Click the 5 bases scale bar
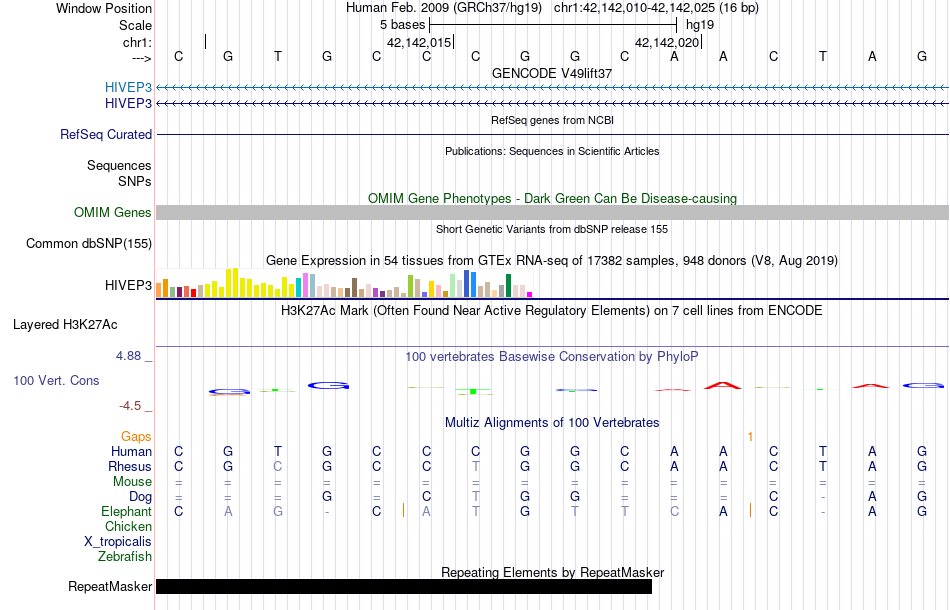 553,25
